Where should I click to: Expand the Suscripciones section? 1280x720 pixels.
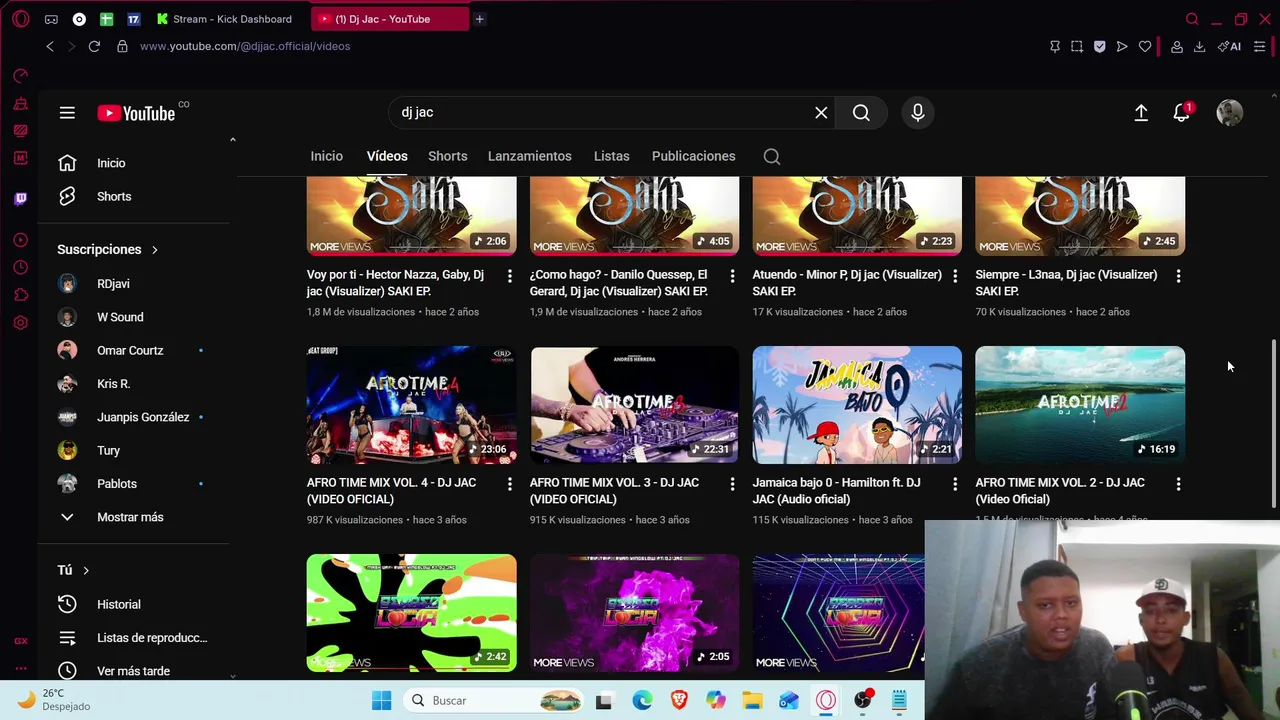click(108, 249)
